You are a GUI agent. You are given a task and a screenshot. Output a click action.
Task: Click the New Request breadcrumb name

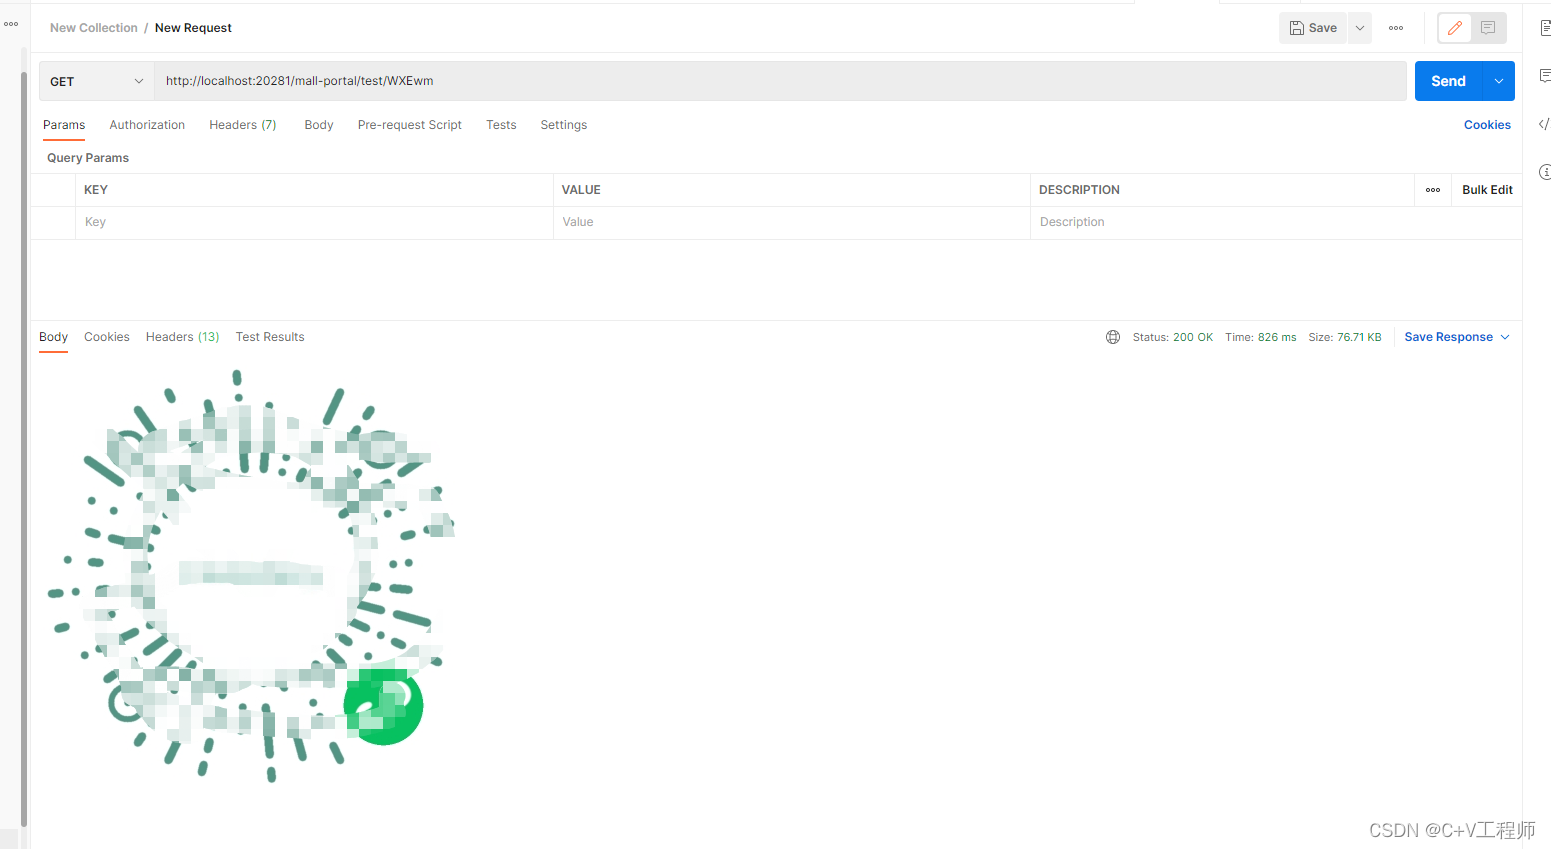[x=193, y=28]
